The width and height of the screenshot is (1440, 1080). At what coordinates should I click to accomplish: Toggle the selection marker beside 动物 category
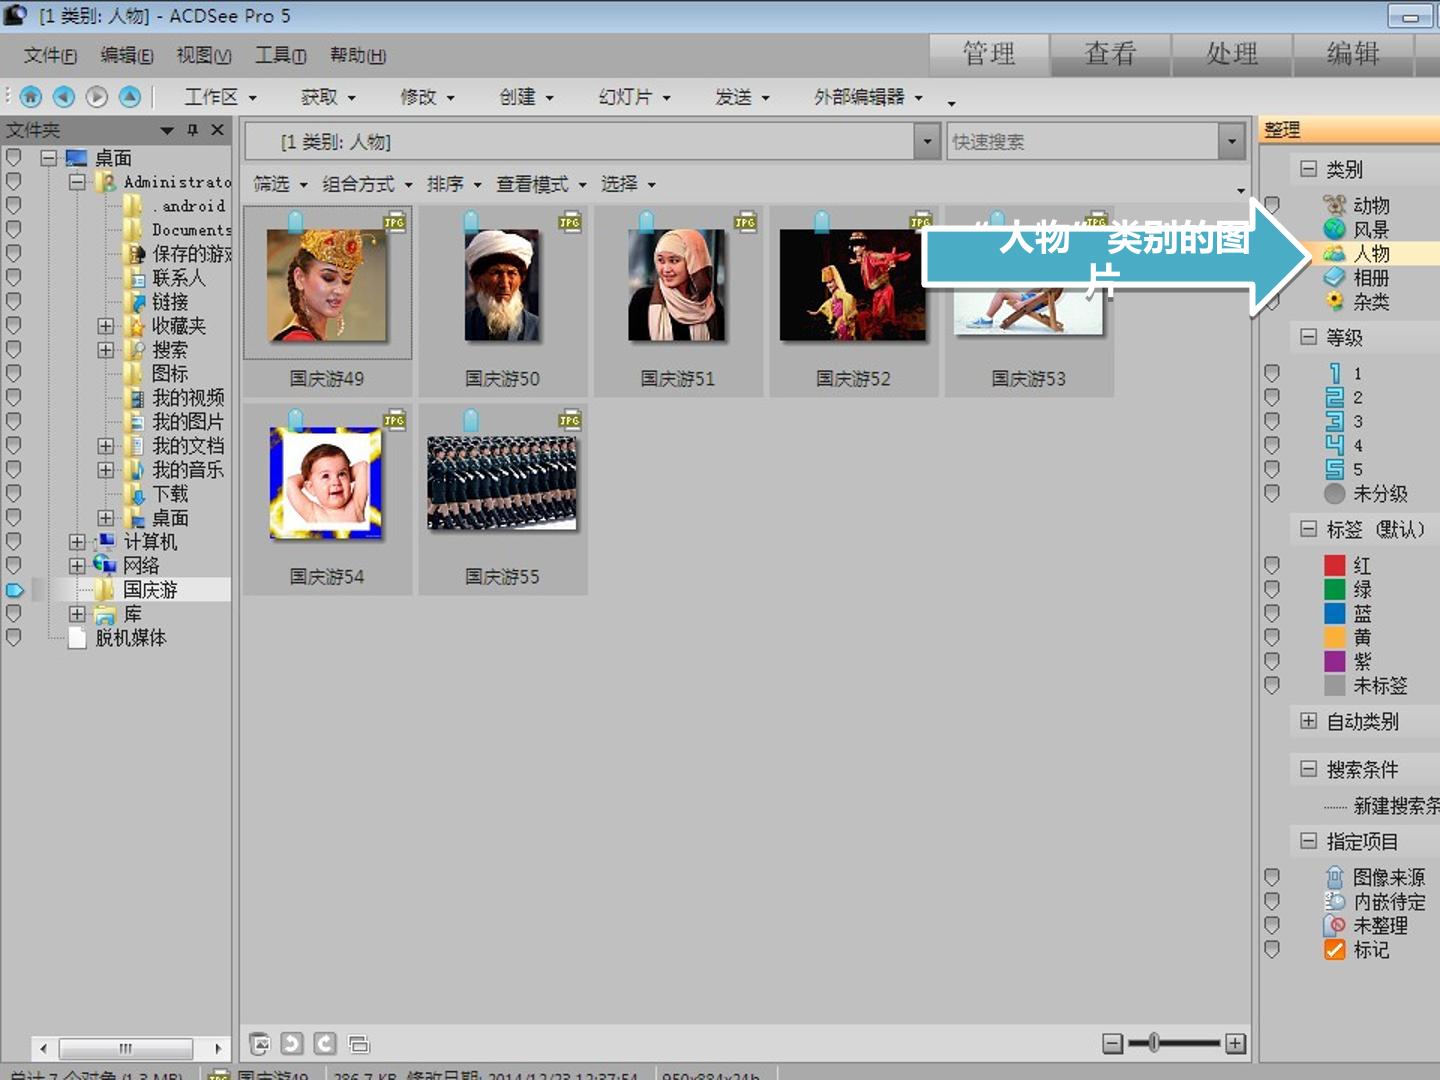point(1272,205)
